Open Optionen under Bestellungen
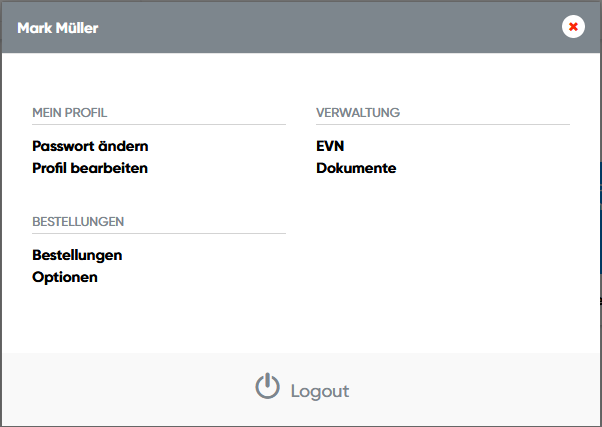602x427 pixels. coord(65,277)
